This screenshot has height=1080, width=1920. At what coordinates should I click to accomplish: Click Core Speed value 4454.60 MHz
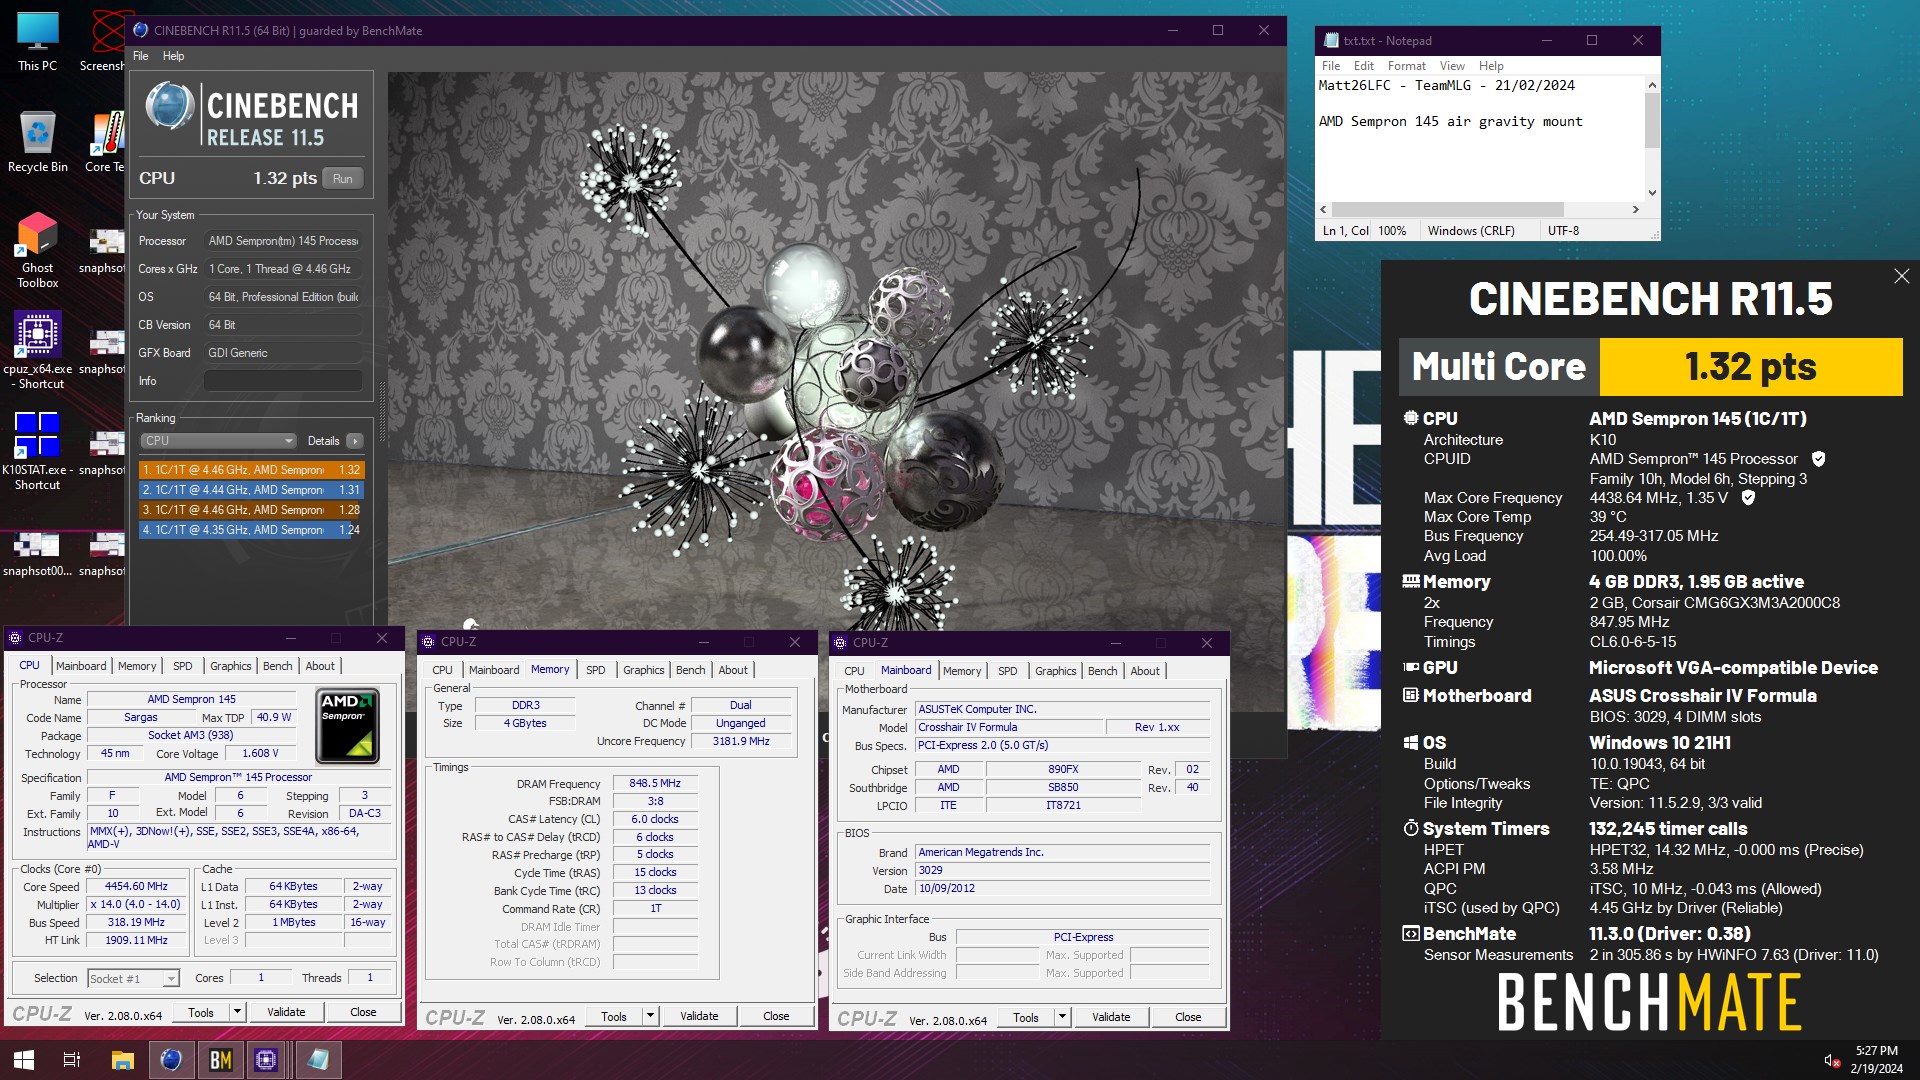(136, 887)
